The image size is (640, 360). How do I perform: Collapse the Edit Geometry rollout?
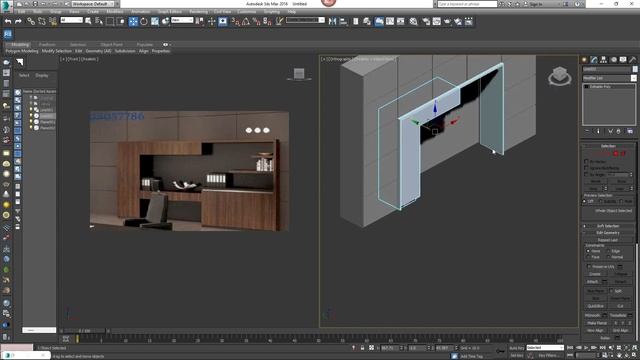pyautogui.click(x=608, y=233)
